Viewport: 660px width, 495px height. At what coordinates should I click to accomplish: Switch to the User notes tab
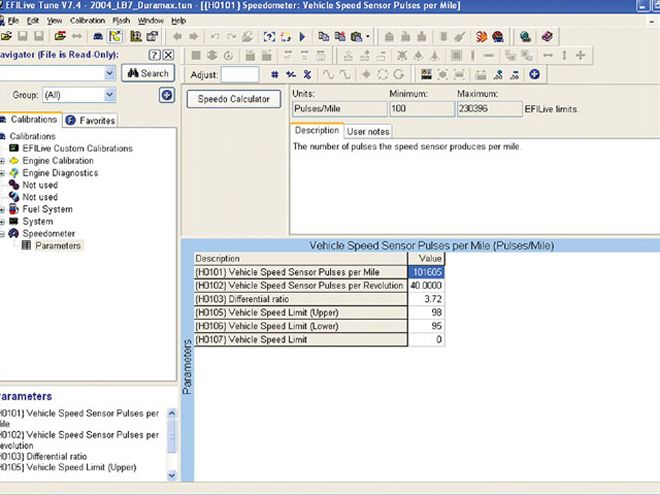click(368, 132)
